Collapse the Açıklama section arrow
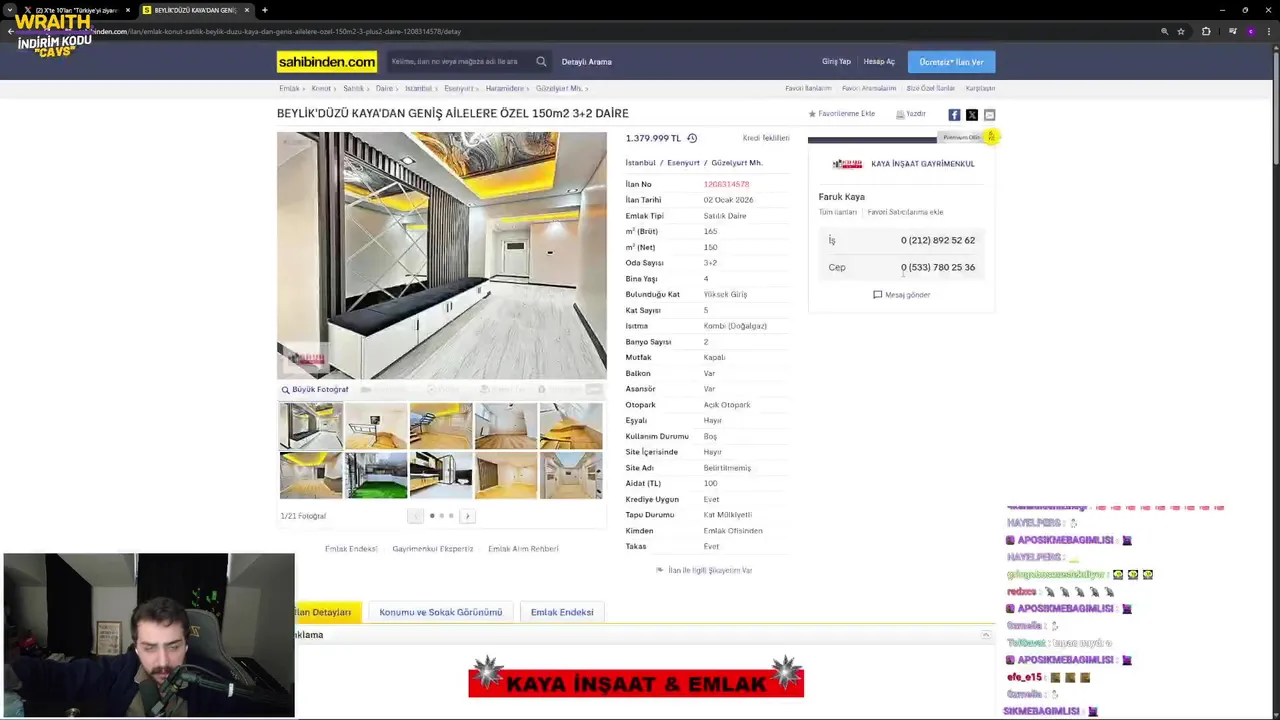1280x720 pixels. pyautogui.click(x=985, y=635)
